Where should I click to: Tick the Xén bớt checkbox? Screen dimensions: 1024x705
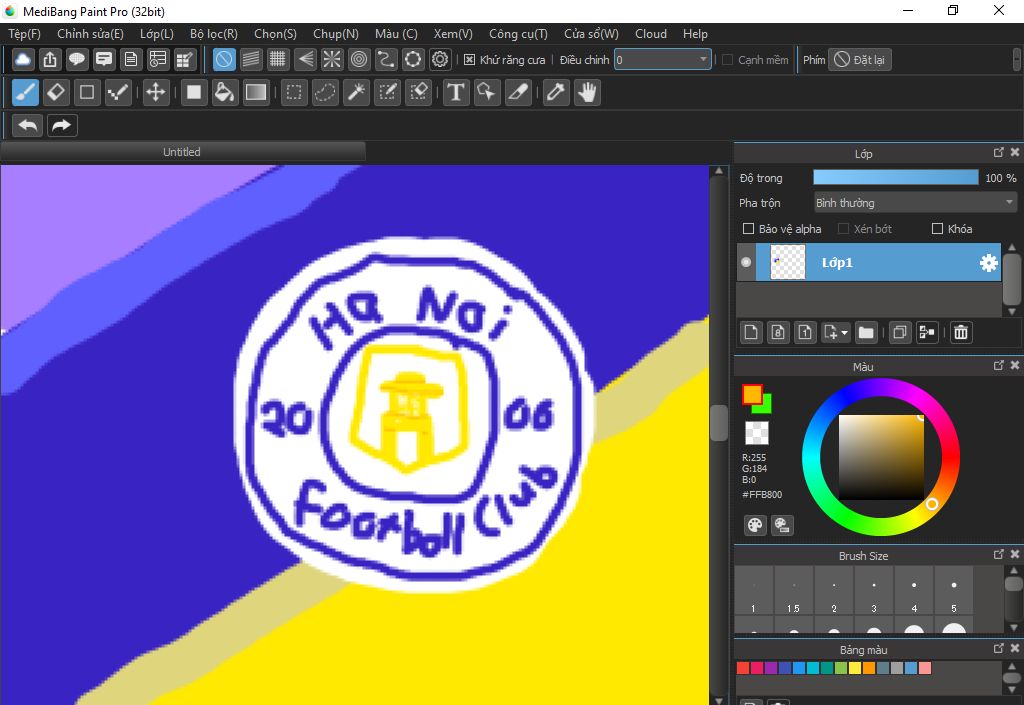[x=843, y=228]
